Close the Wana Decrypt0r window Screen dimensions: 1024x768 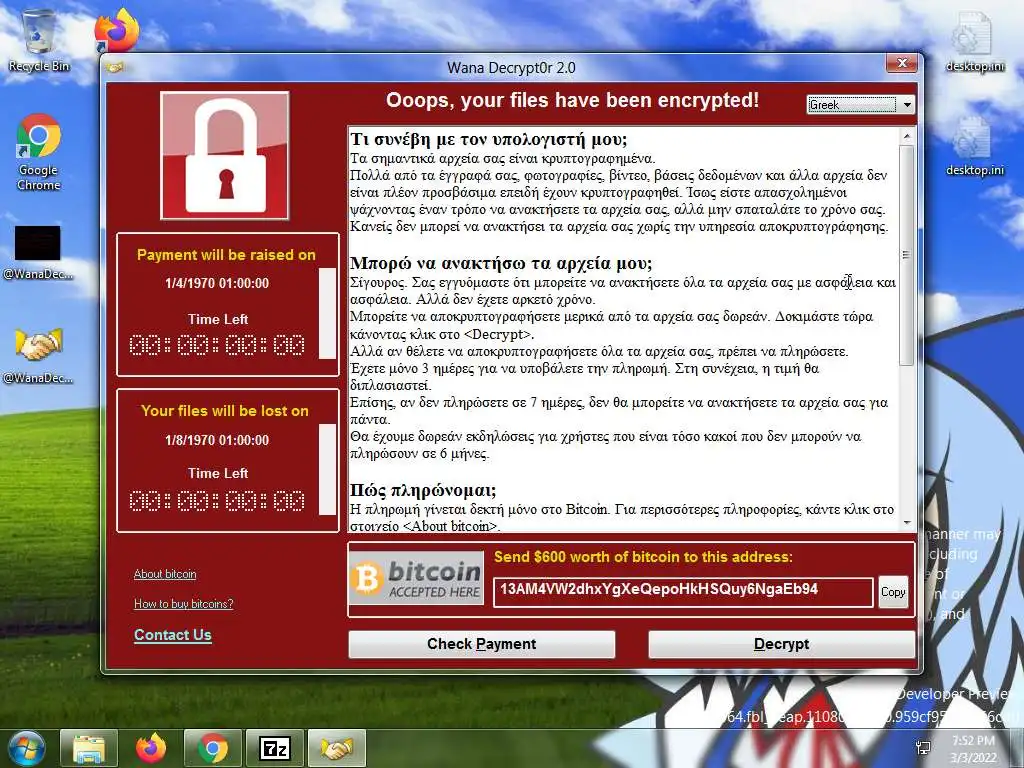pos(902,63)
